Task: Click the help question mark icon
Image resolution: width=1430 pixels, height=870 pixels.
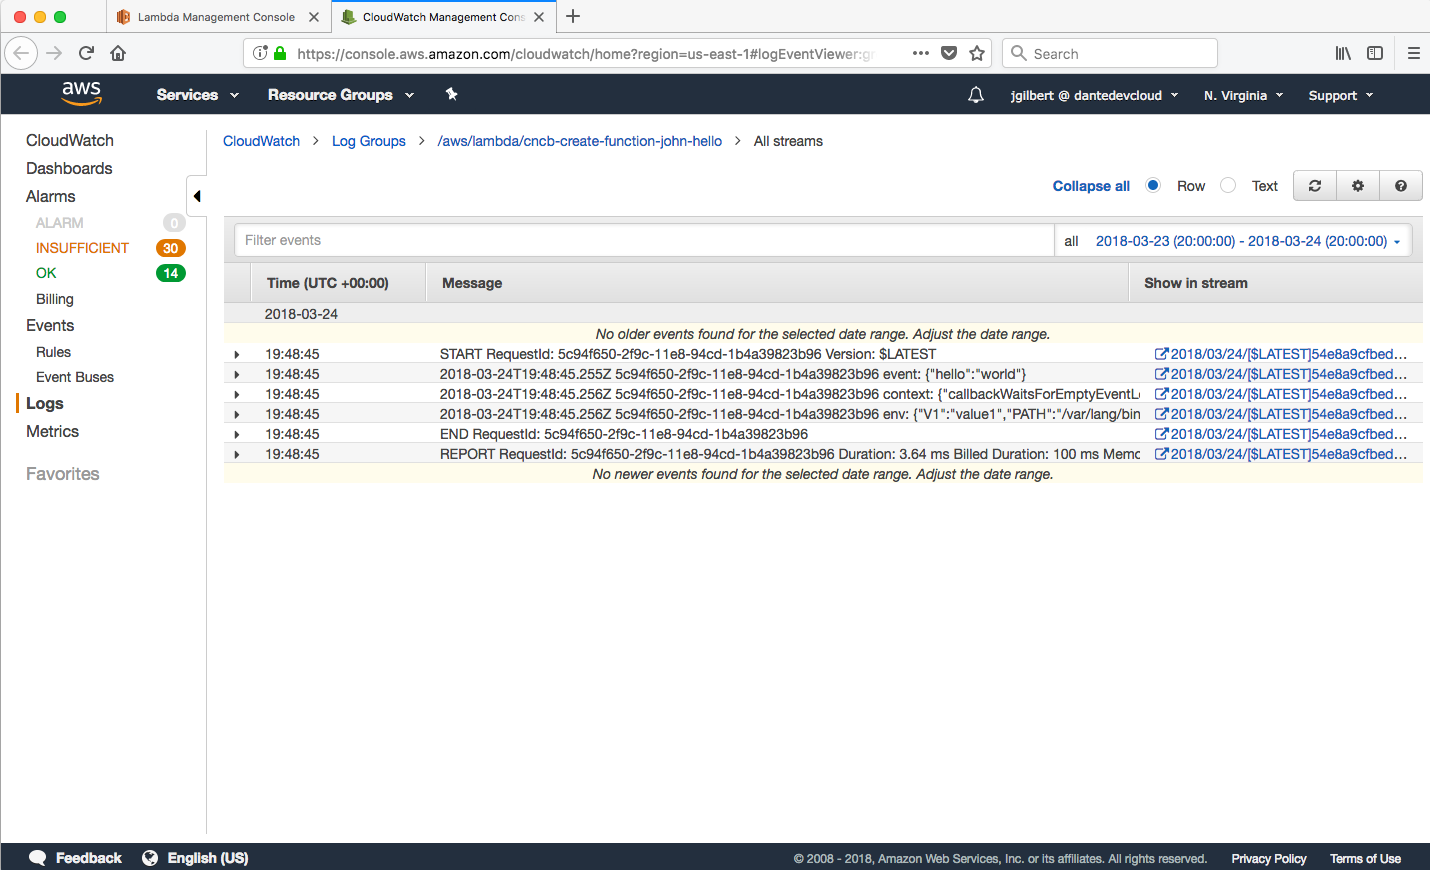Action: (x=1401, y=186)
